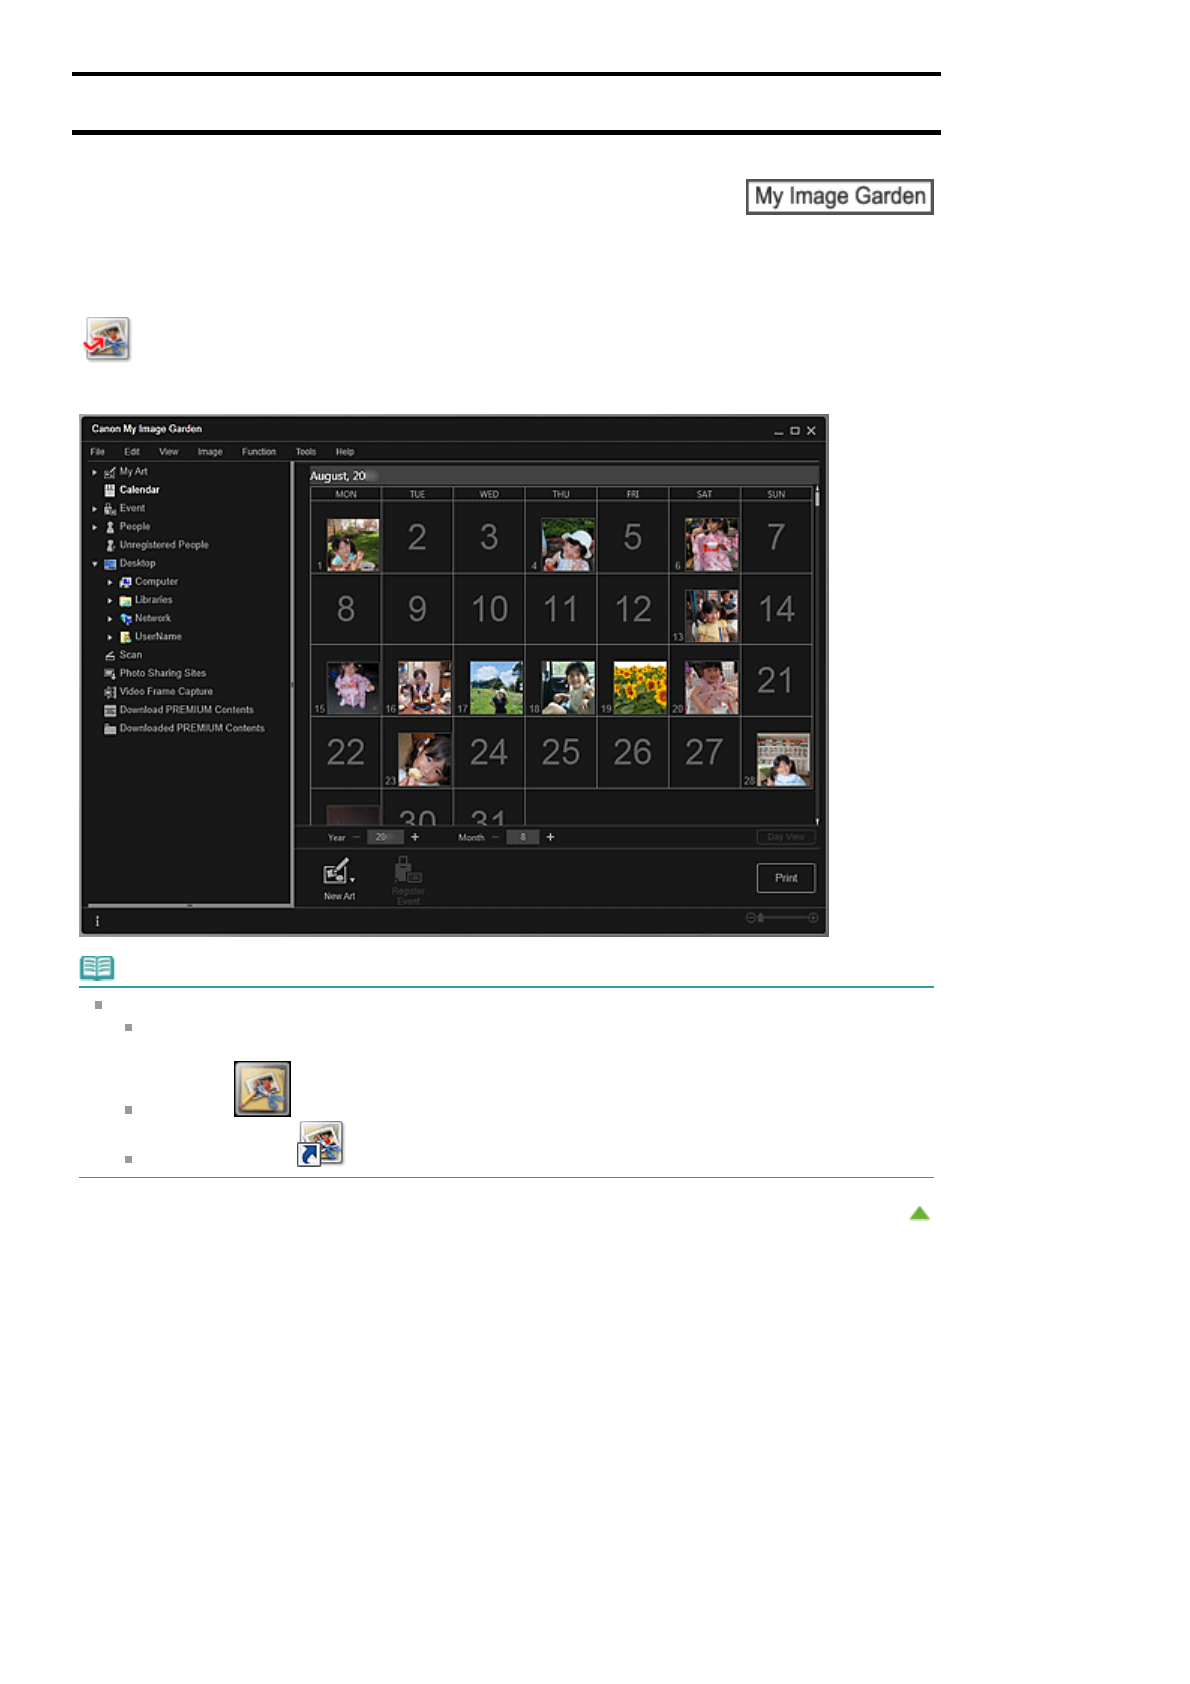Decrease the Month with the minus button
This screenshot has height=1684, width=1190.
(495, 837)
